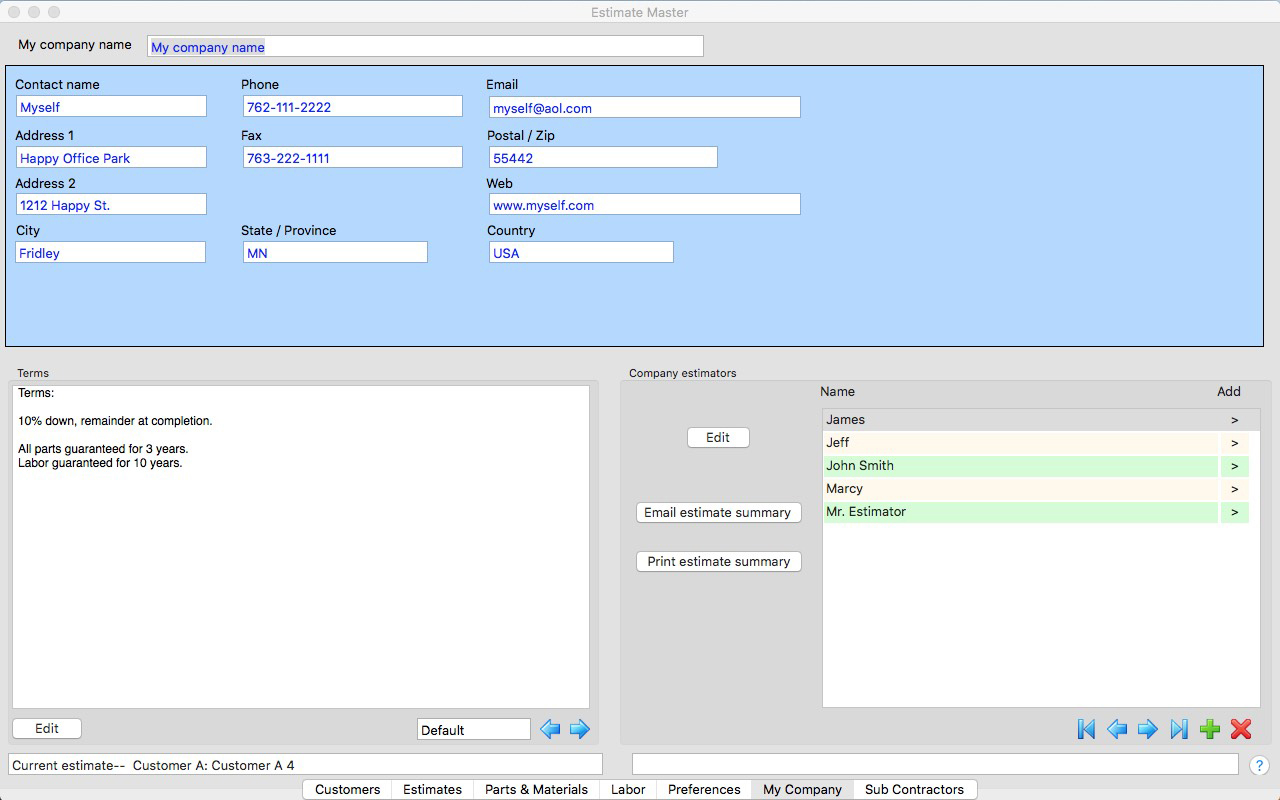Add James using the > arrow
1280x800 pixels.
click(1234, 420)
